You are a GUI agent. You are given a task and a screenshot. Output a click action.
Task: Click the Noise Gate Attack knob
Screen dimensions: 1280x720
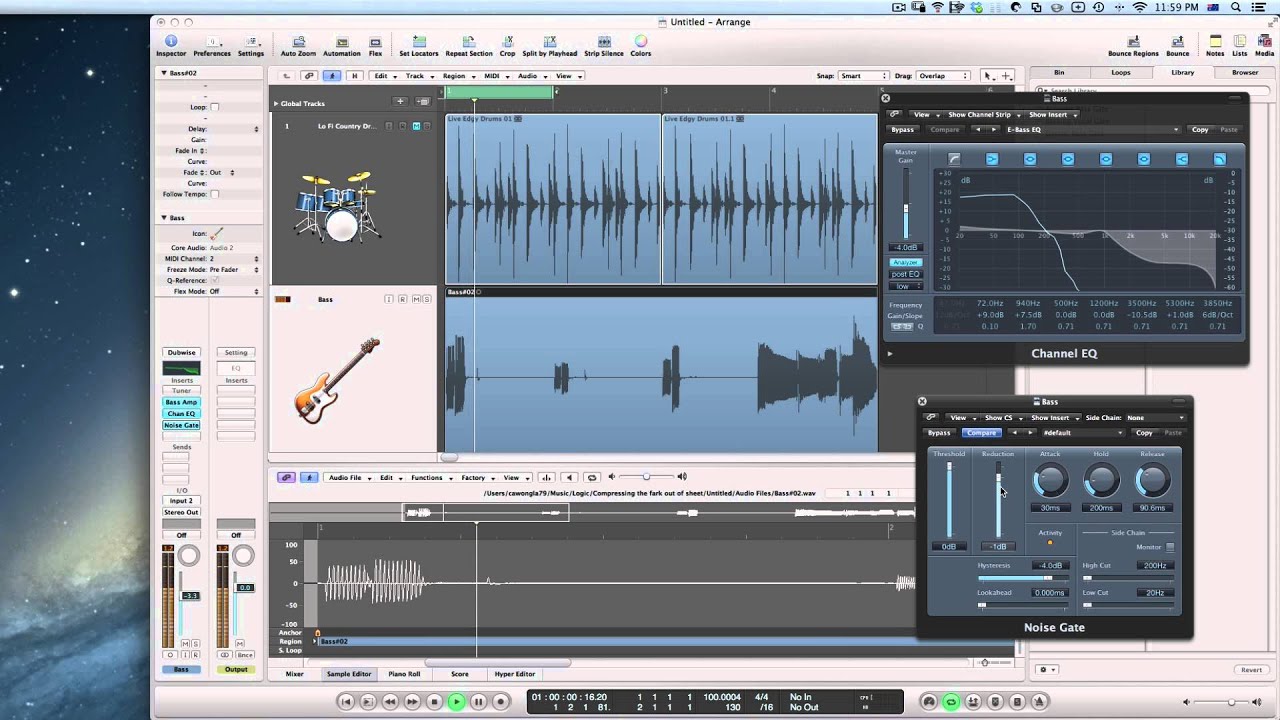pos(1050,481)
